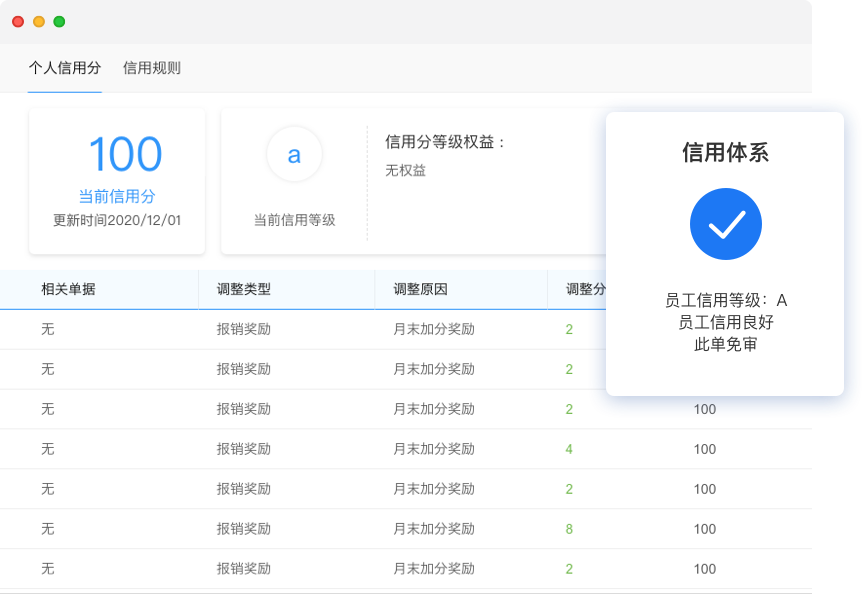
Task: Select the green score "4" in the table
Action: (x=568, y=449)
